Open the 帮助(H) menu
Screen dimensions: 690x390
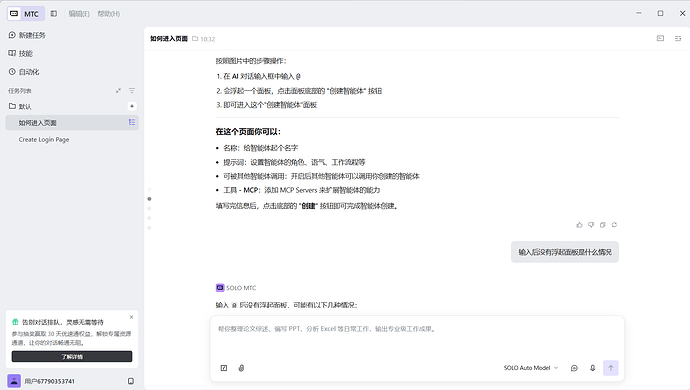[x=109, y=14]
